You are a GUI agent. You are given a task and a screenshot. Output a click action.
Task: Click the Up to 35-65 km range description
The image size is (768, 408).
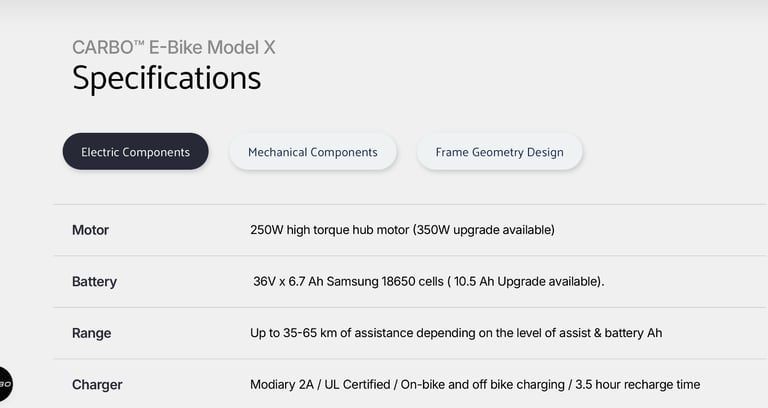pos(456,333)
